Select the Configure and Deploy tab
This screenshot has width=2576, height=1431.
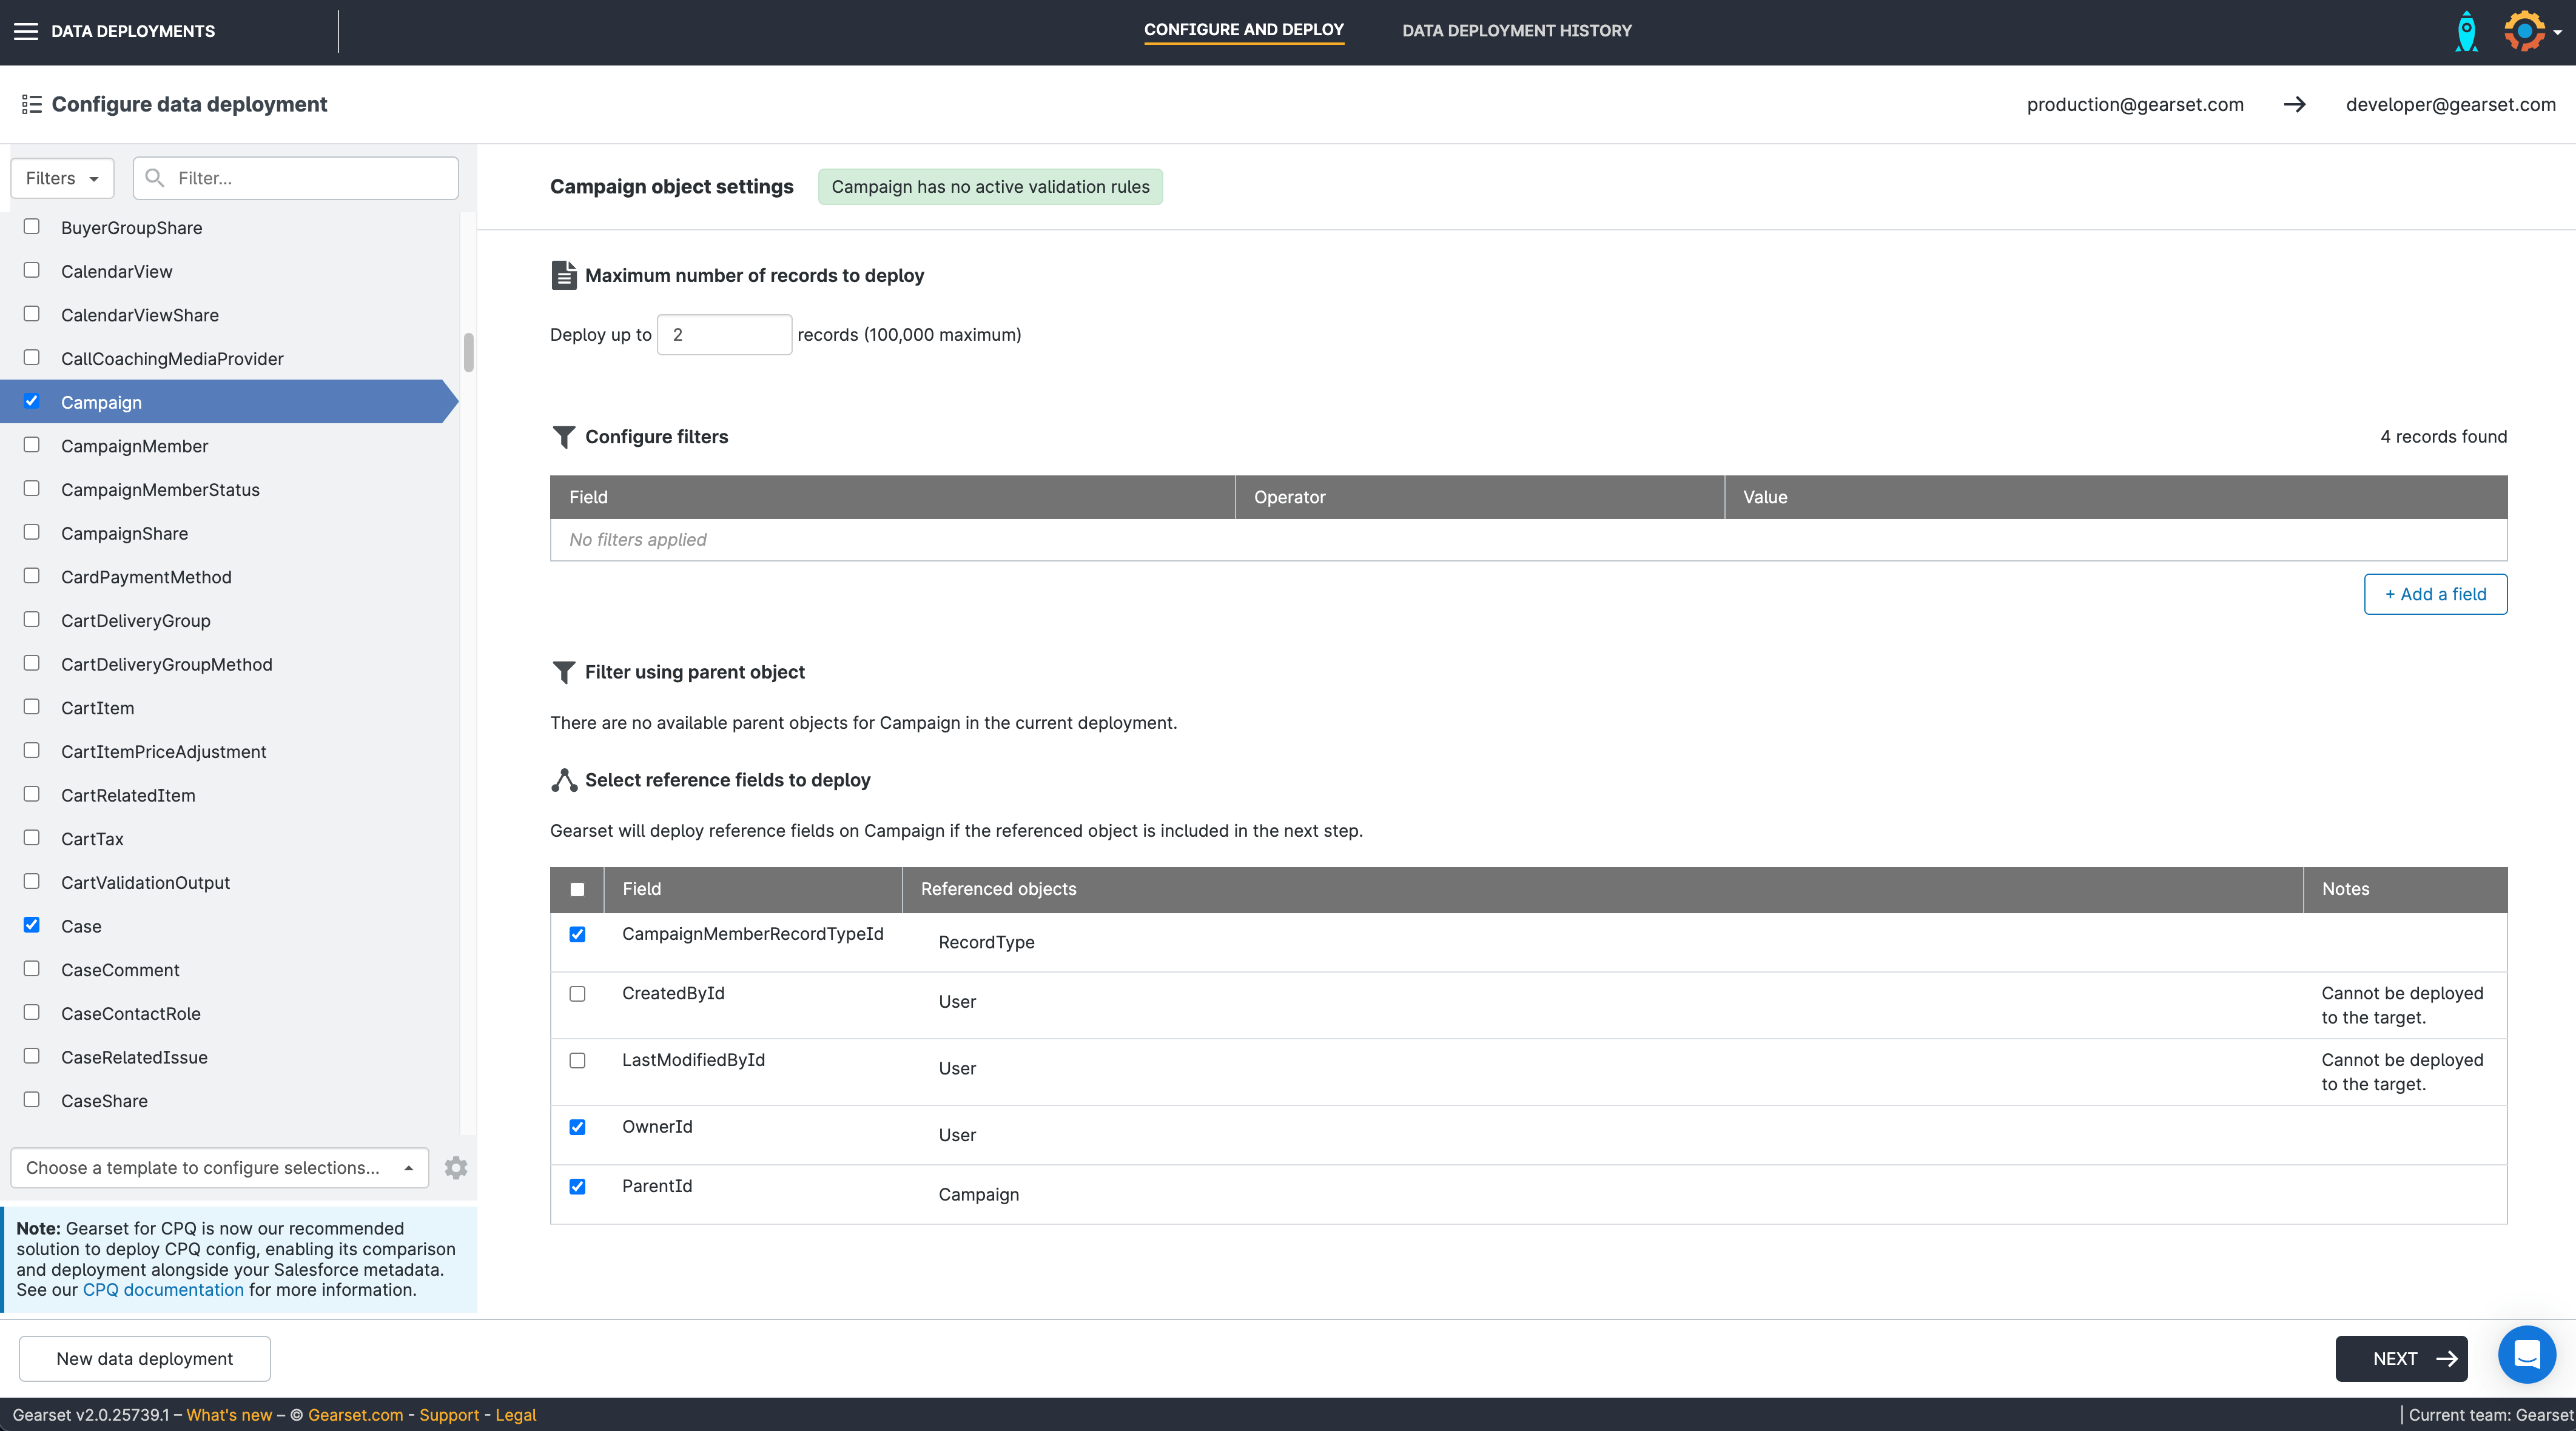coord(1243,30)
